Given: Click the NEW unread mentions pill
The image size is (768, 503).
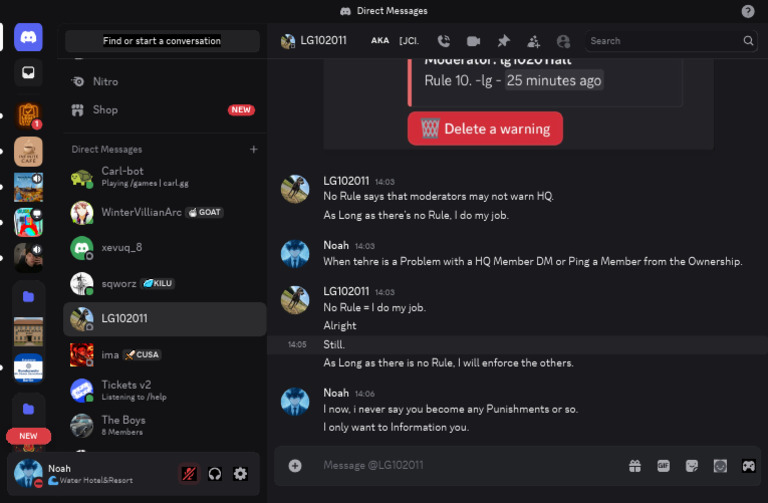Looking at the screenshot, I should (28, 436).
